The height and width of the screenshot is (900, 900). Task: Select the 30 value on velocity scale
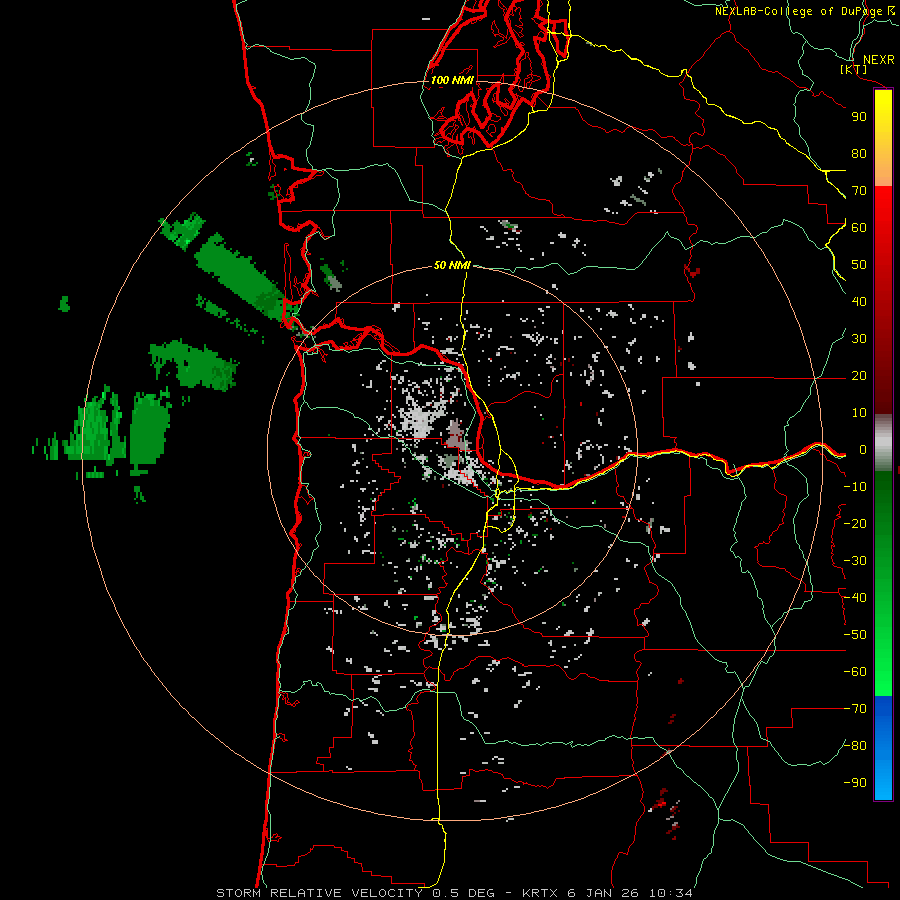click(x=859, y=339)
